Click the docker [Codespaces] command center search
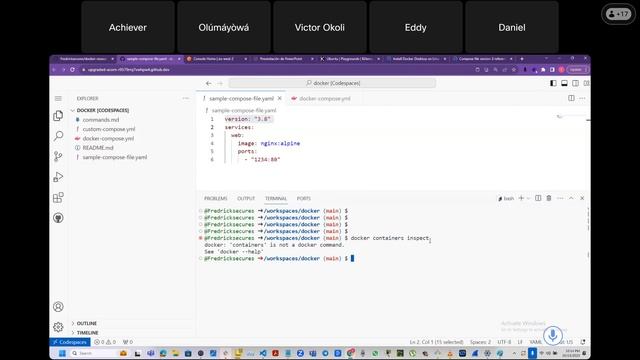Screen dimensions: 640x360 332,83
